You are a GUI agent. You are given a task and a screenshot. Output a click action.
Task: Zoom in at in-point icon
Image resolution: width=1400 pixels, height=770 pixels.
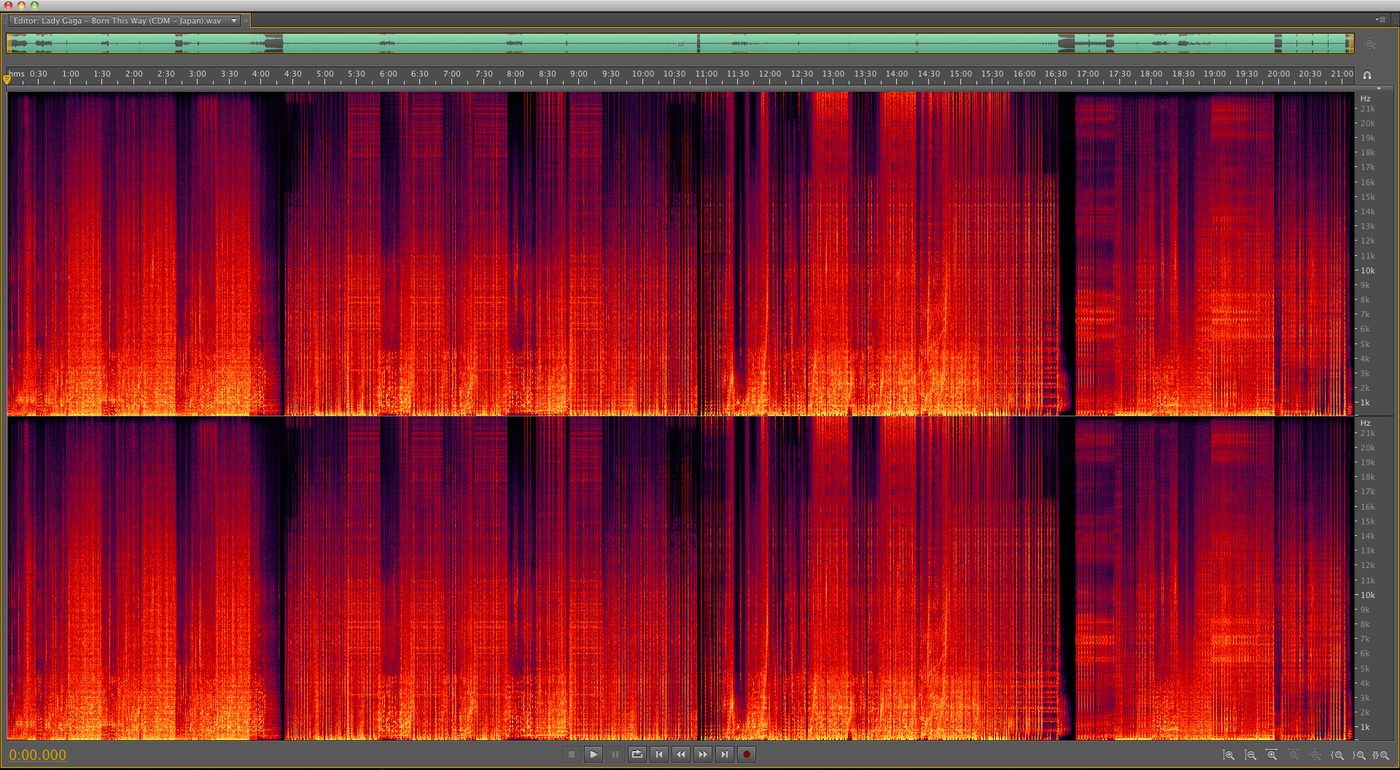(1337, 755)
